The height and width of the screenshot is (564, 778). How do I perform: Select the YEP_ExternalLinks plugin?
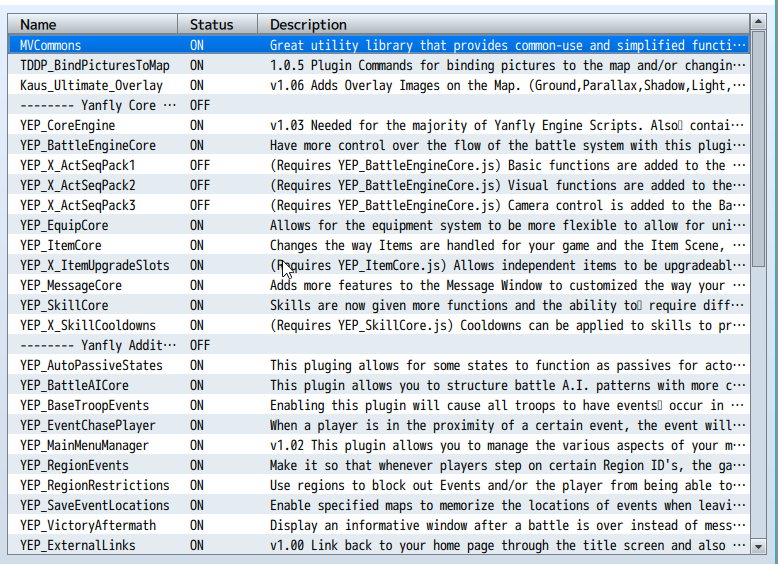coord(379,545)
